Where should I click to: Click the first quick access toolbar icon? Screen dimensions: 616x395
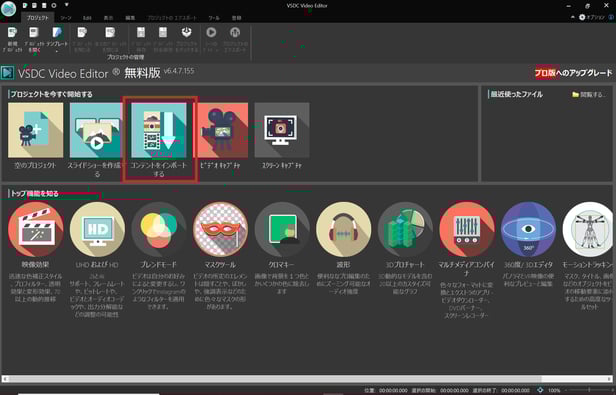pos(25,6)
